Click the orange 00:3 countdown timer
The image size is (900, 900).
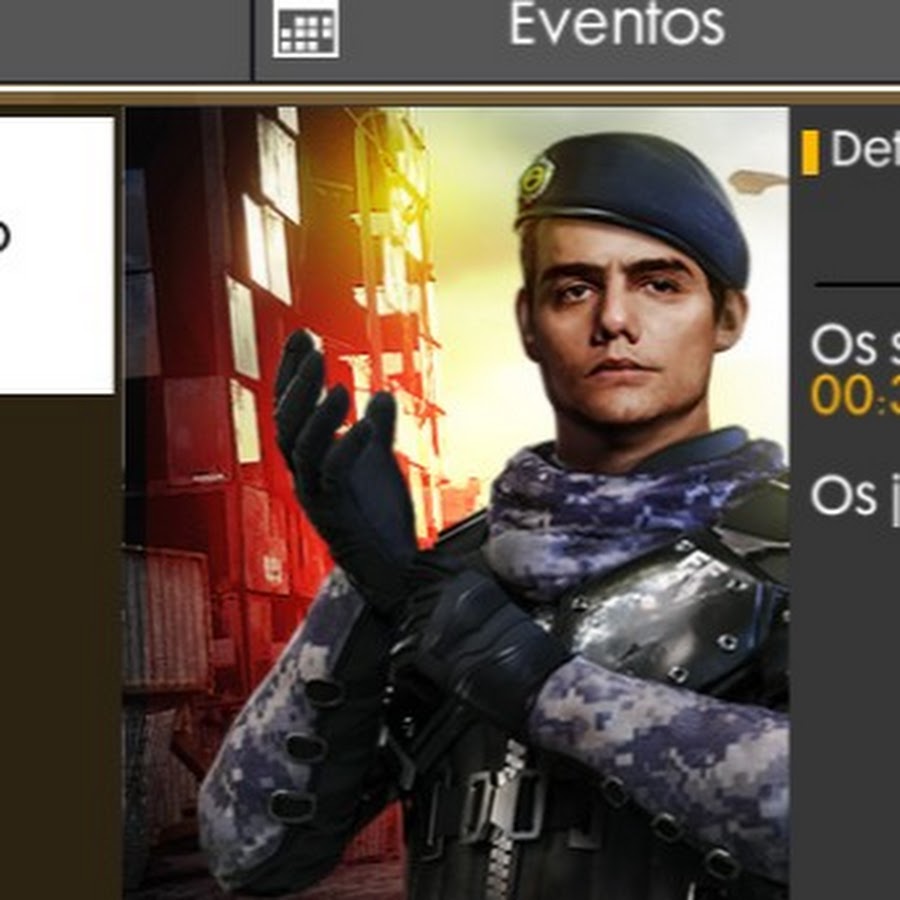click(x=855, y=395)
